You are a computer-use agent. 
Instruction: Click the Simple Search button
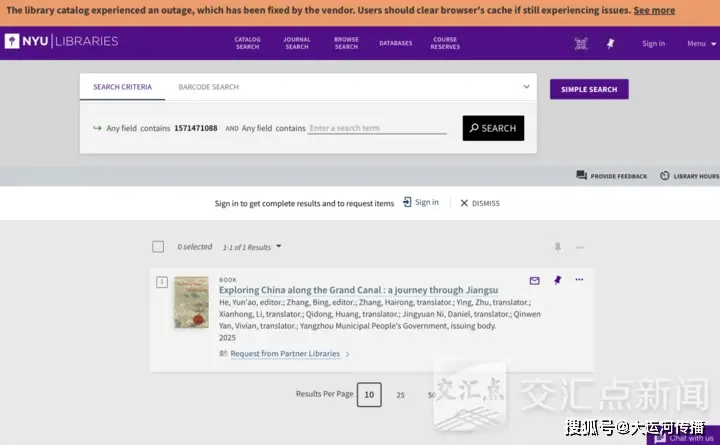click(589, 89)
